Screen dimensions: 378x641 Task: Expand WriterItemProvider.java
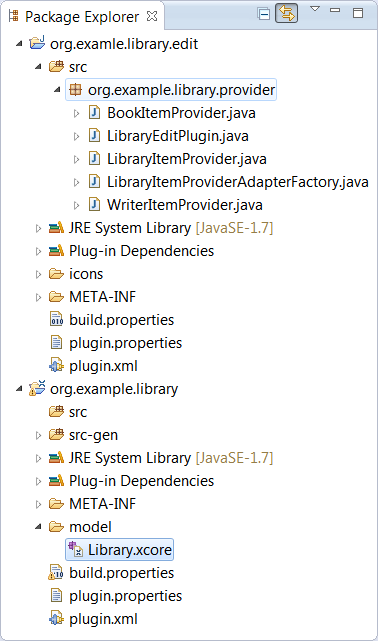pos(76,205)
